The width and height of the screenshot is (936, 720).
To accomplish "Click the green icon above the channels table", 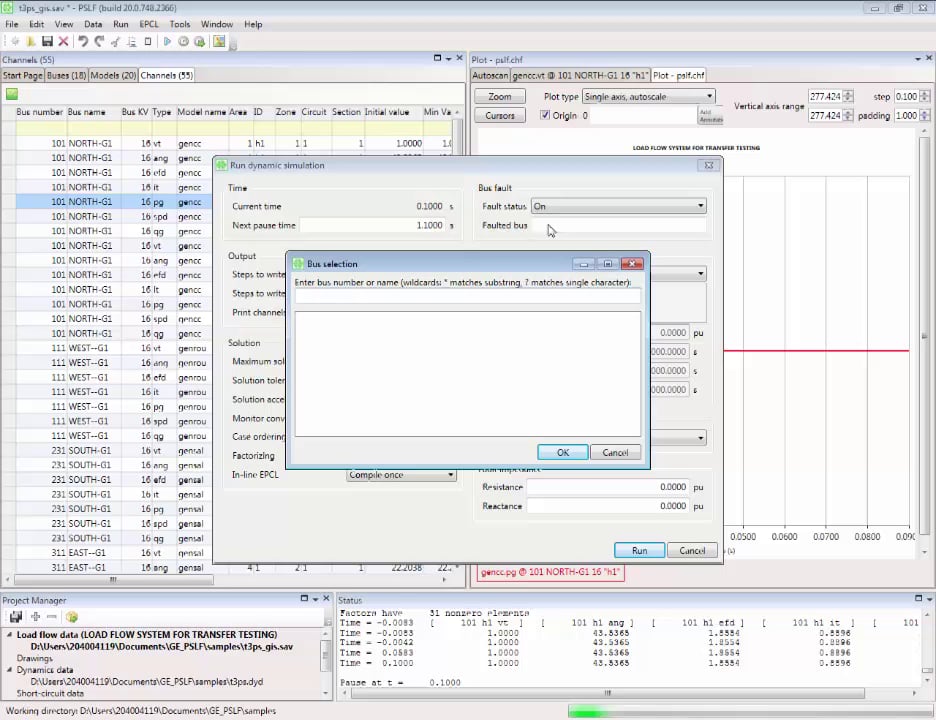I will [x=12, y=94].
